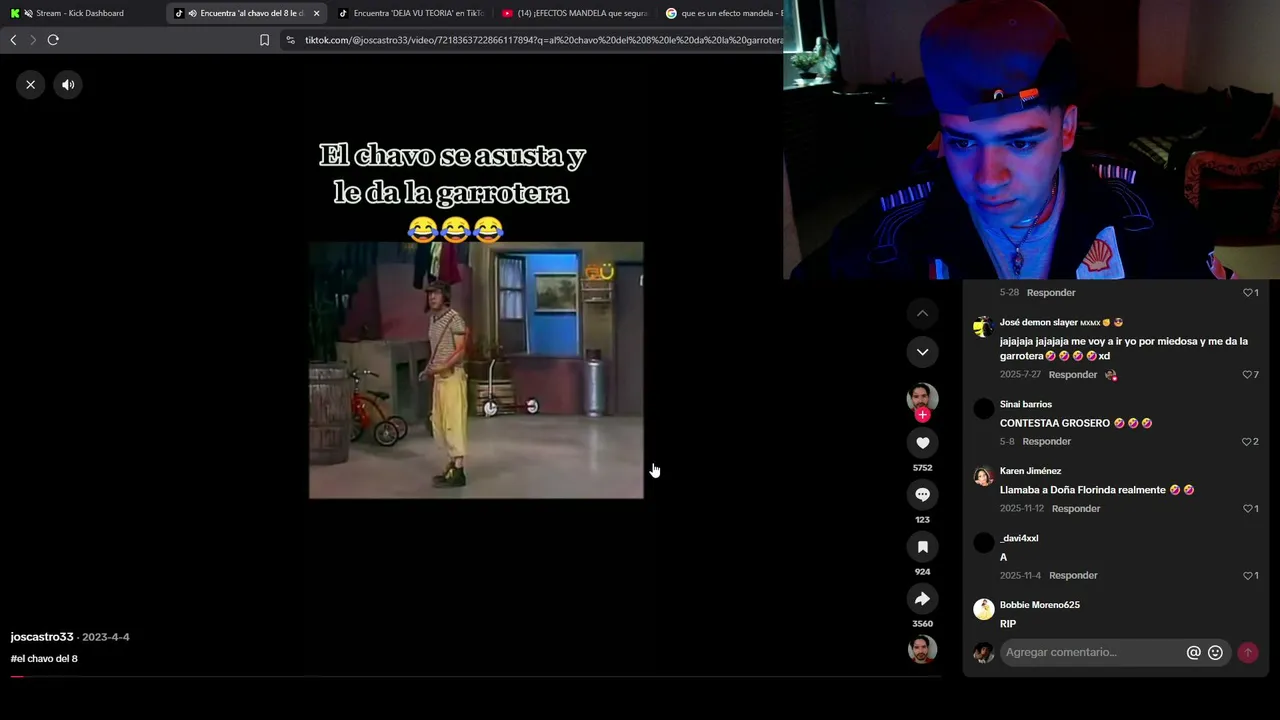Open comments via the speech bubble icon

click(922, 495)
